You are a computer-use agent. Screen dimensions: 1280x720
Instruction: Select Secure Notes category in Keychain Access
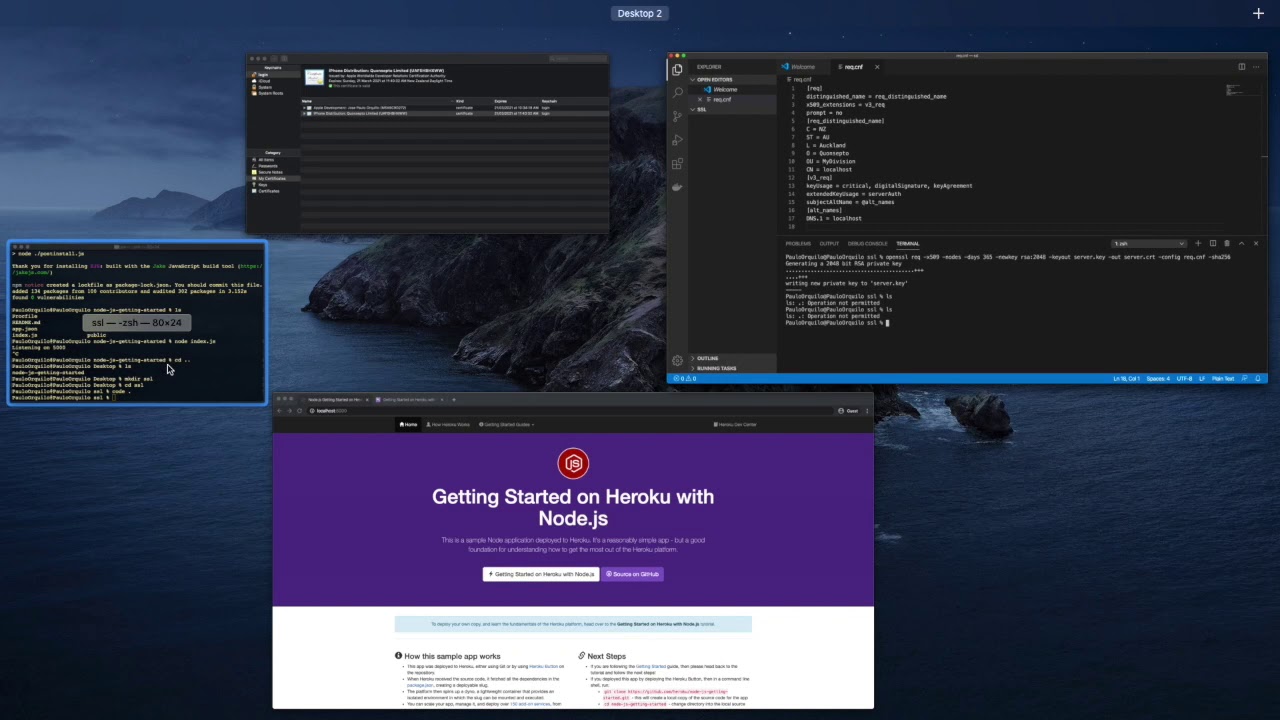pos(270,172)
